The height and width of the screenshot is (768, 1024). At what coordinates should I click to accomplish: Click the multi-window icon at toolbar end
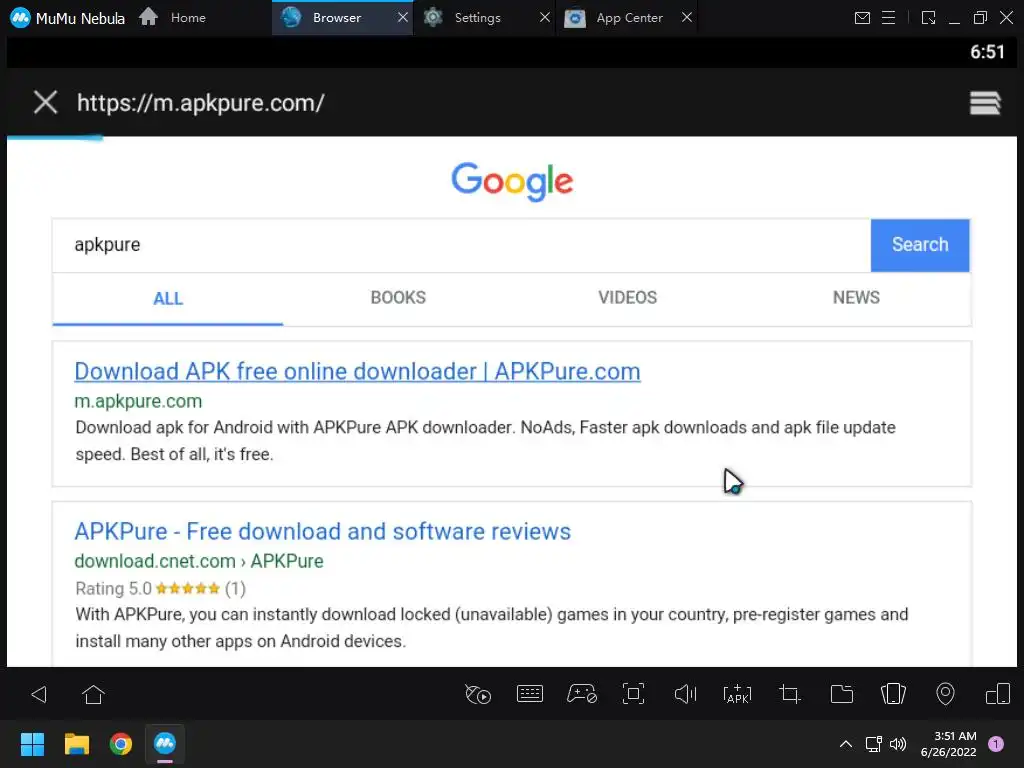(998, 694)
